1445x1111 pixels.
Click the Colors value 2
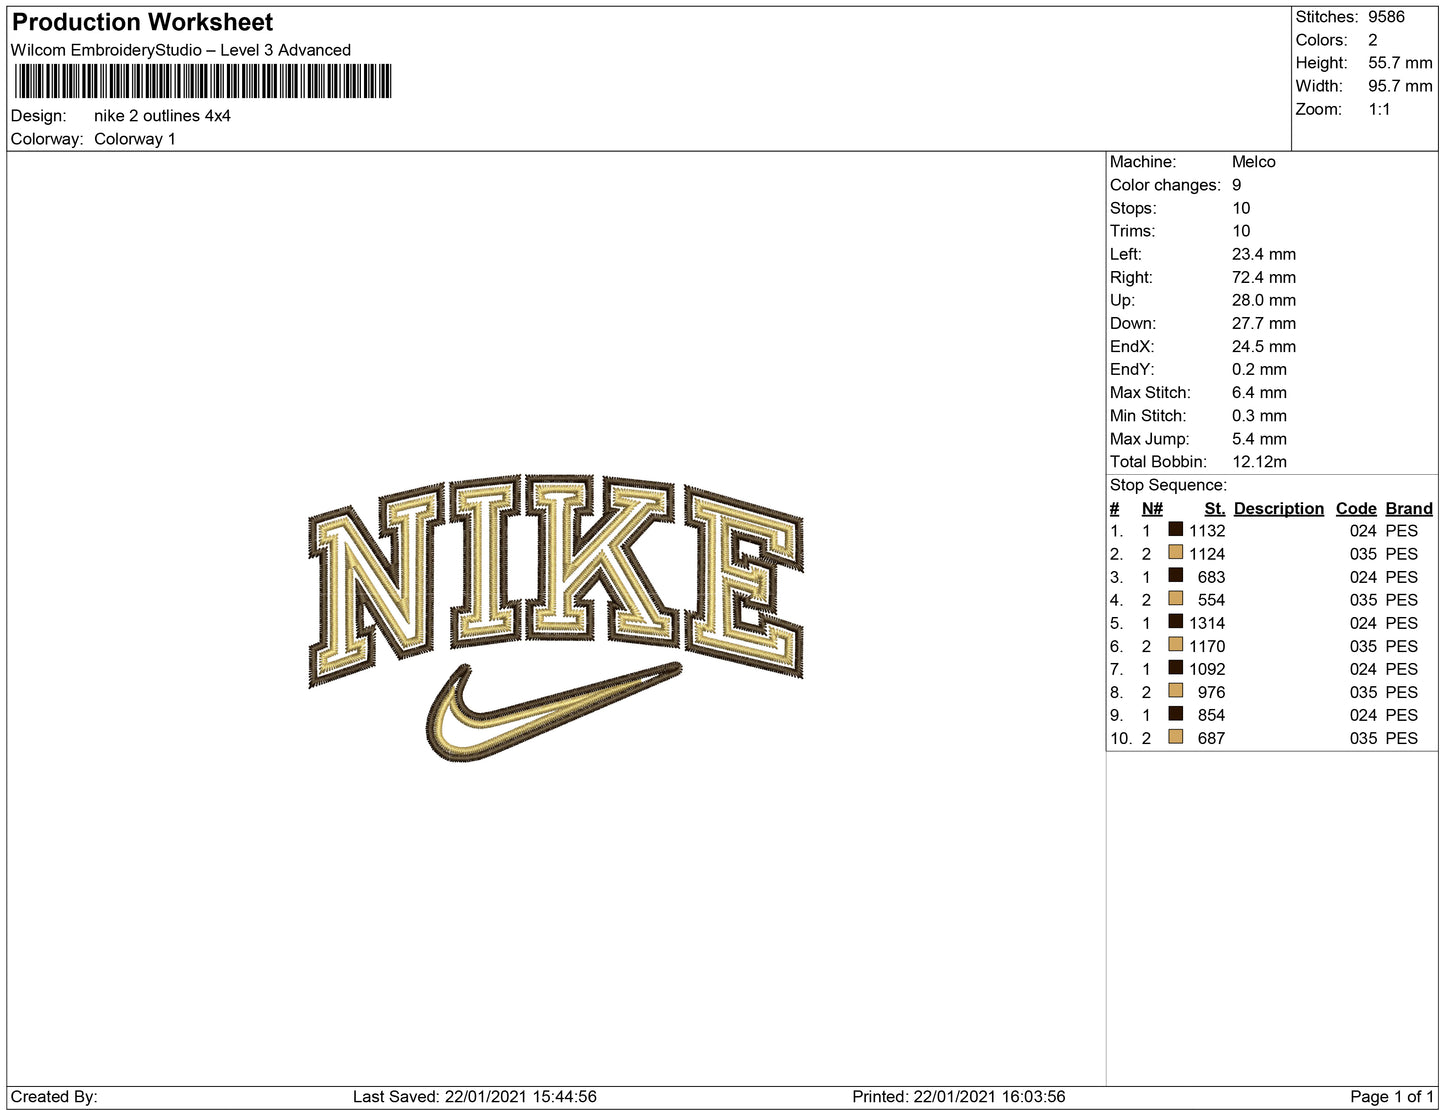(x=1373, y=40)
